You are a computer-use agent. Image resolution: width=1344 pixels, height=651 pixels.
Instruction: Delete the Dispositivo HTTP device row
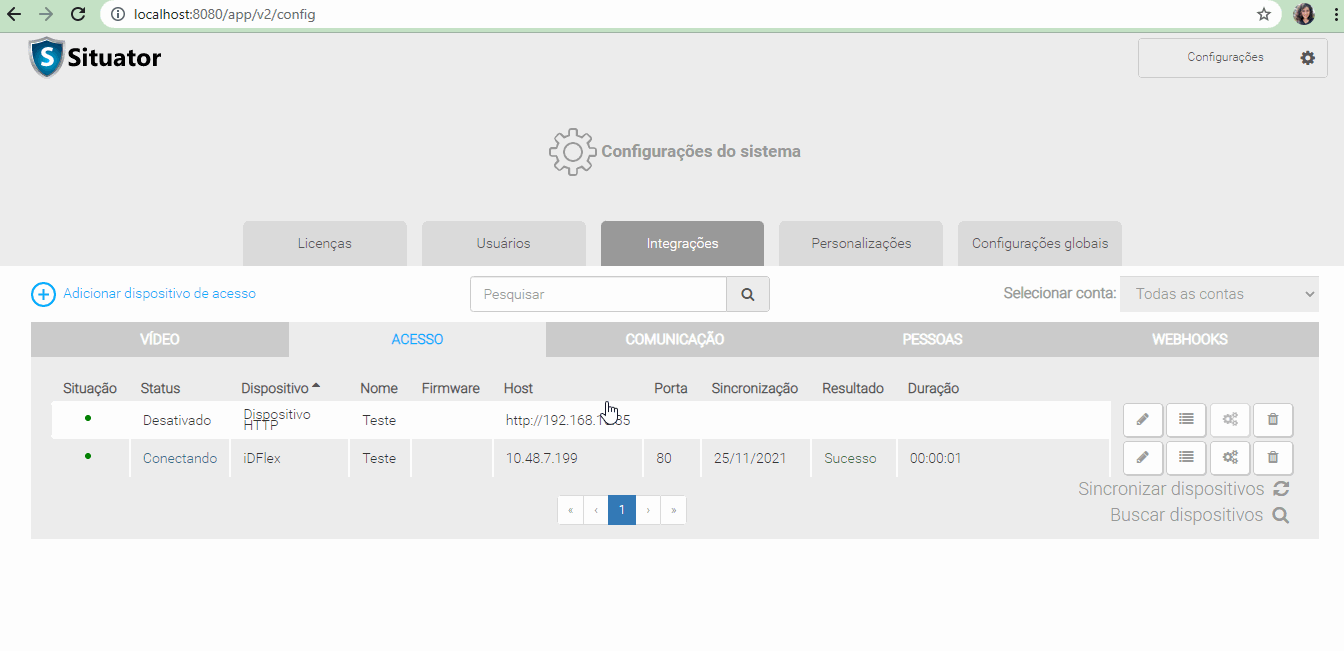point(1272,420)
